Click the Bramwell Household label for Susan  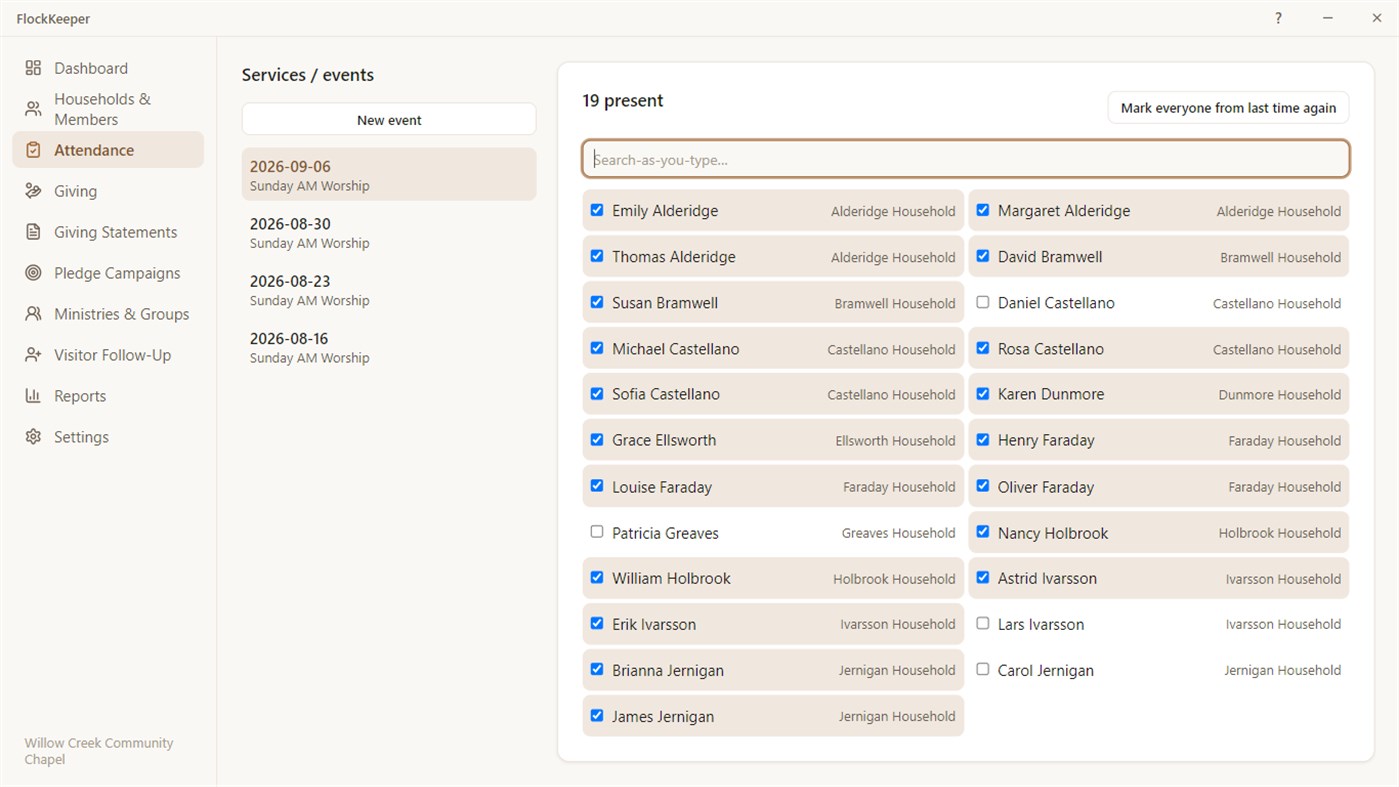coord(895,303)
